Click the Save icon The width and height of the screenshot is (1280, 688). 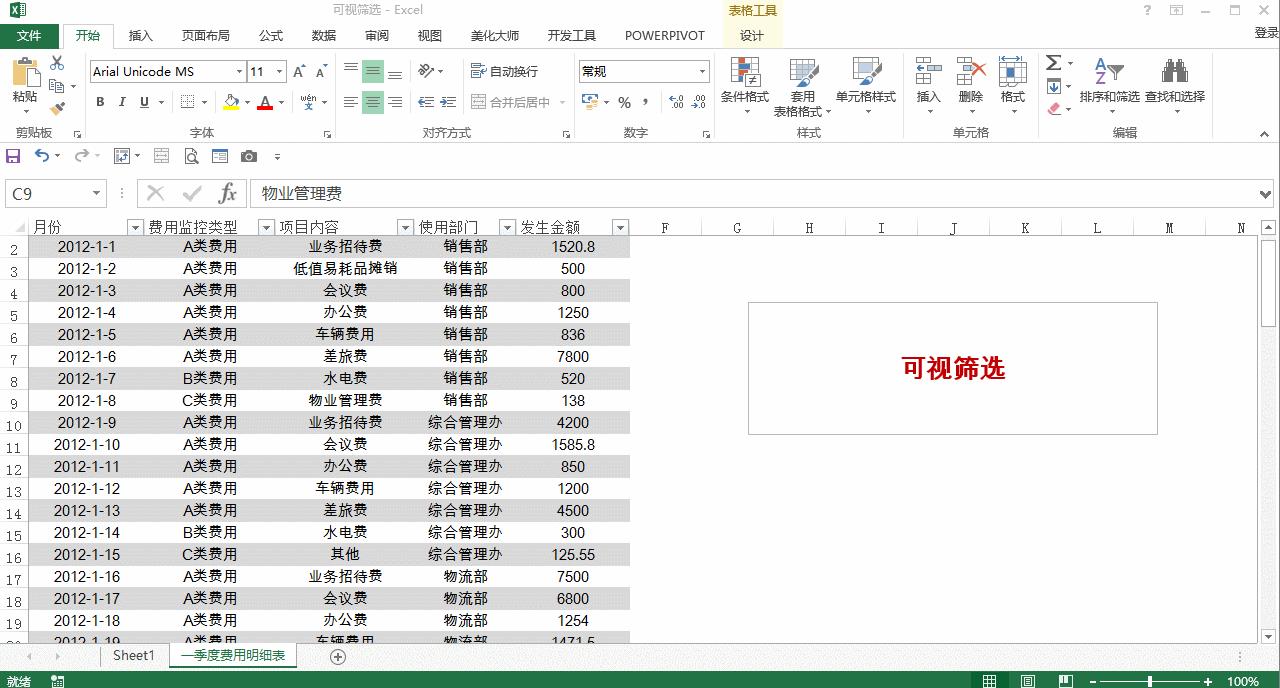[x=13, y=156]
